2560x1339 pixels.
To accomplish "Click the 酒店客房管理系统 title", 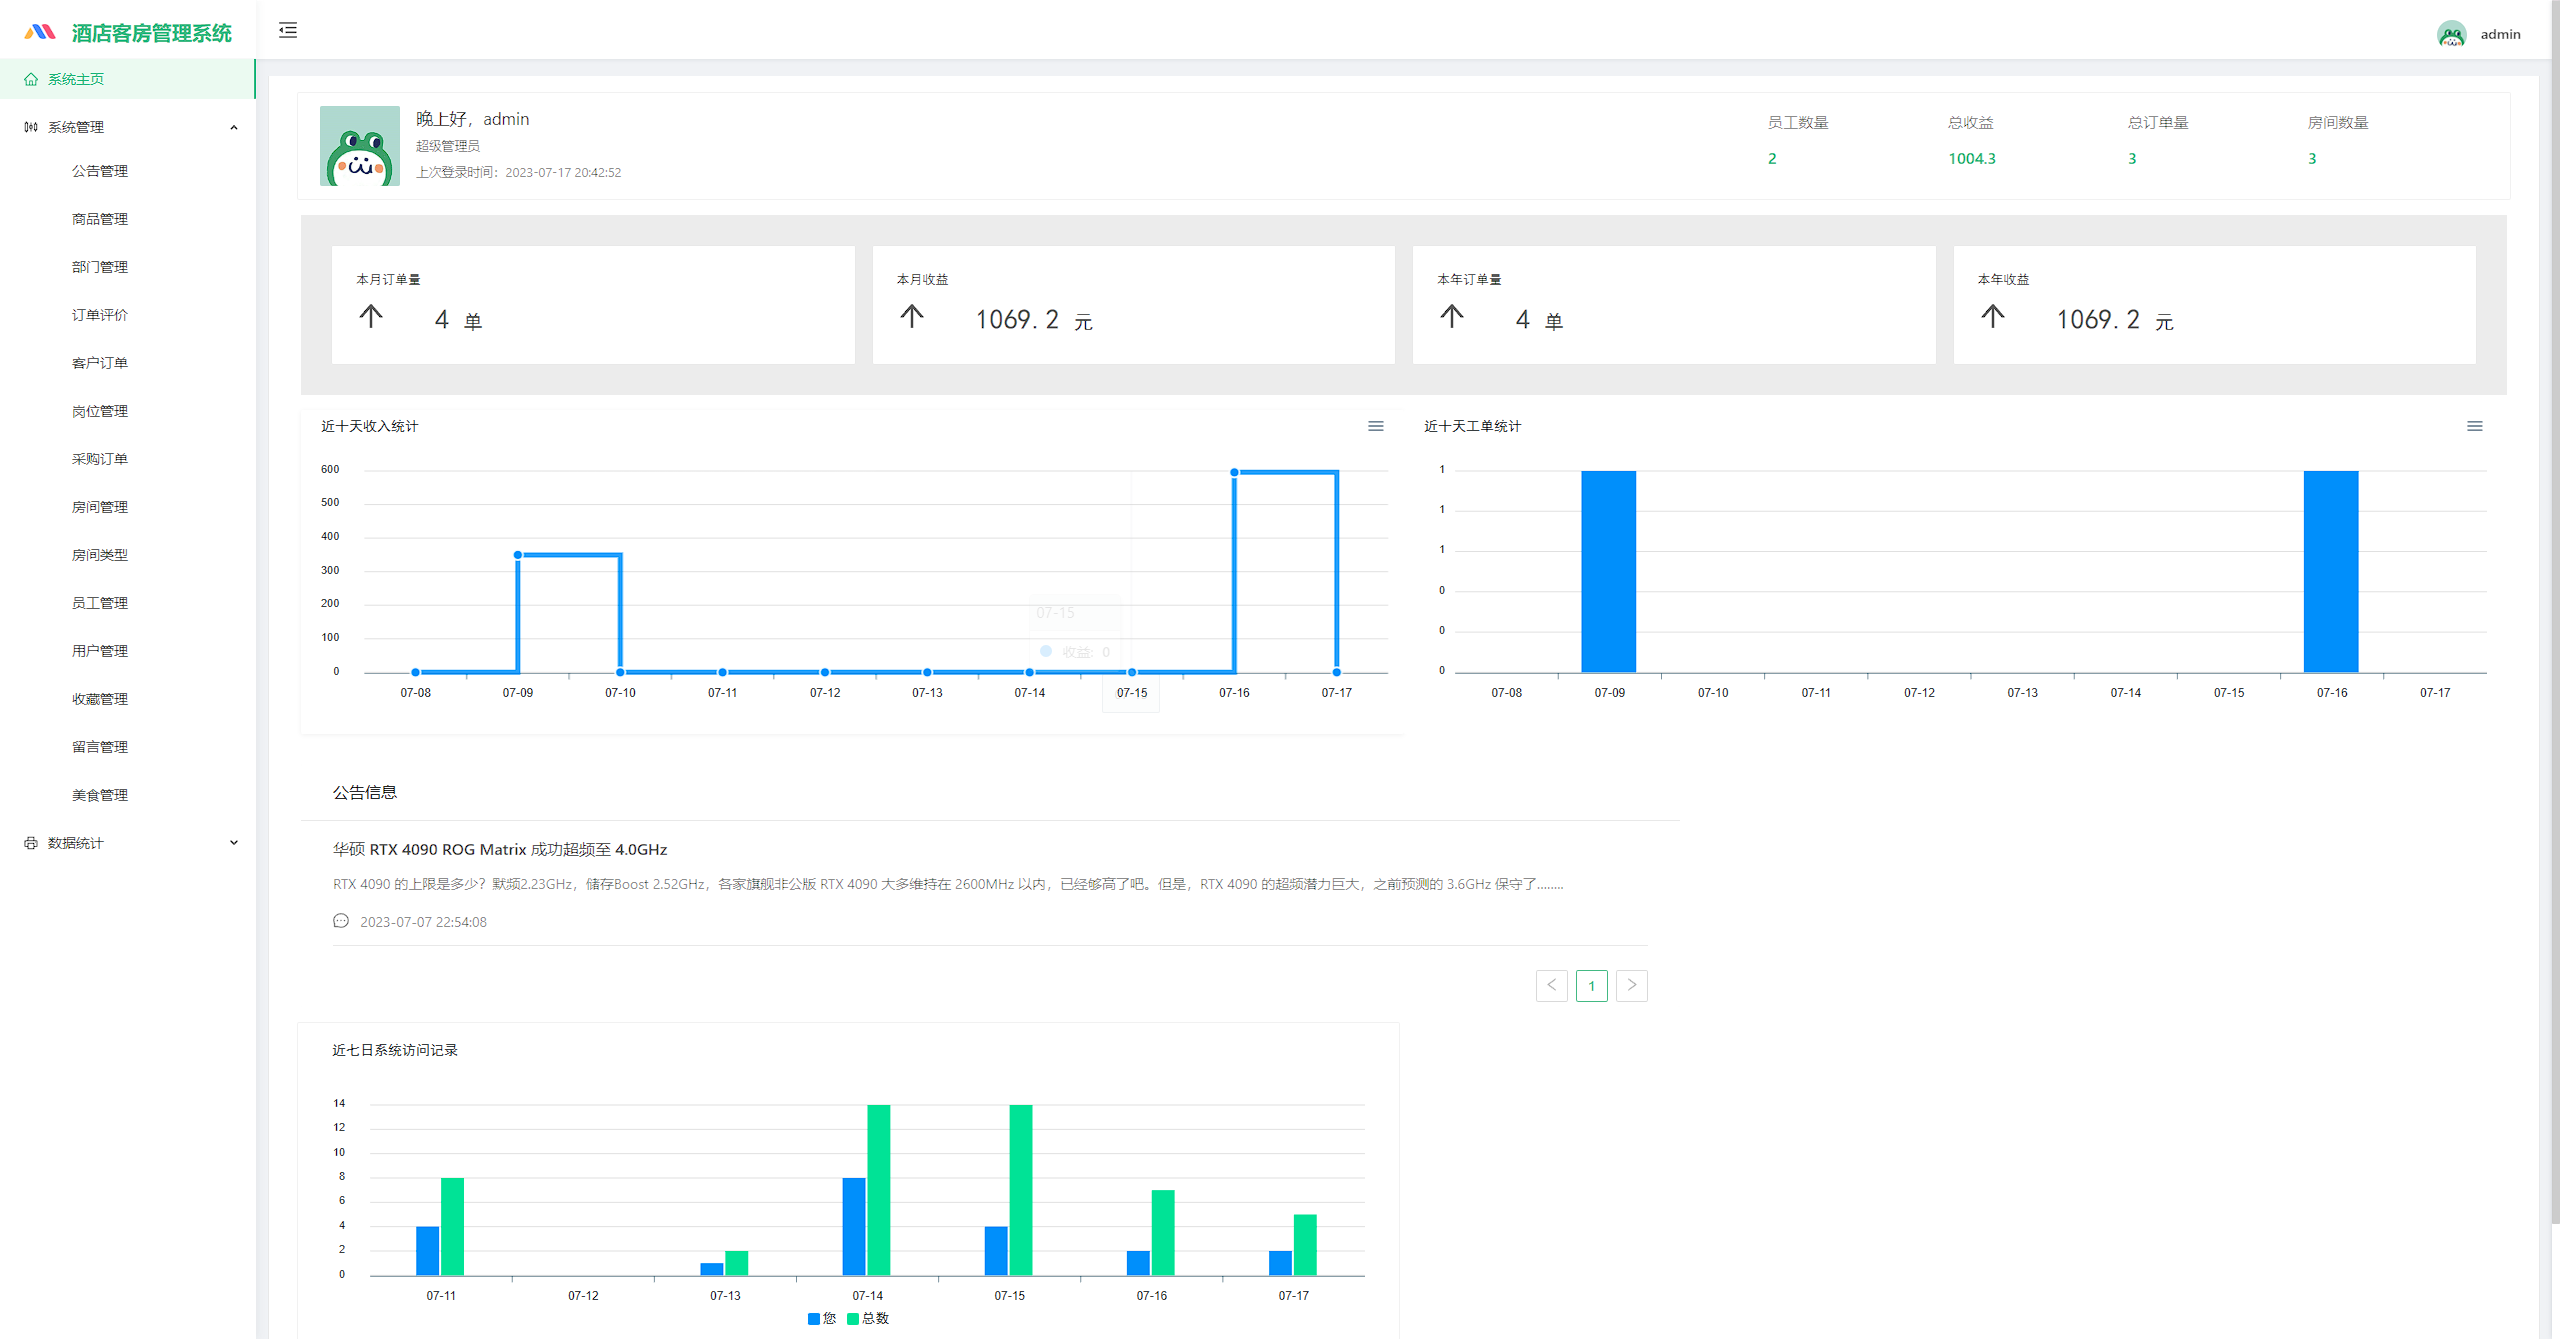I will (x=152, y=33).
